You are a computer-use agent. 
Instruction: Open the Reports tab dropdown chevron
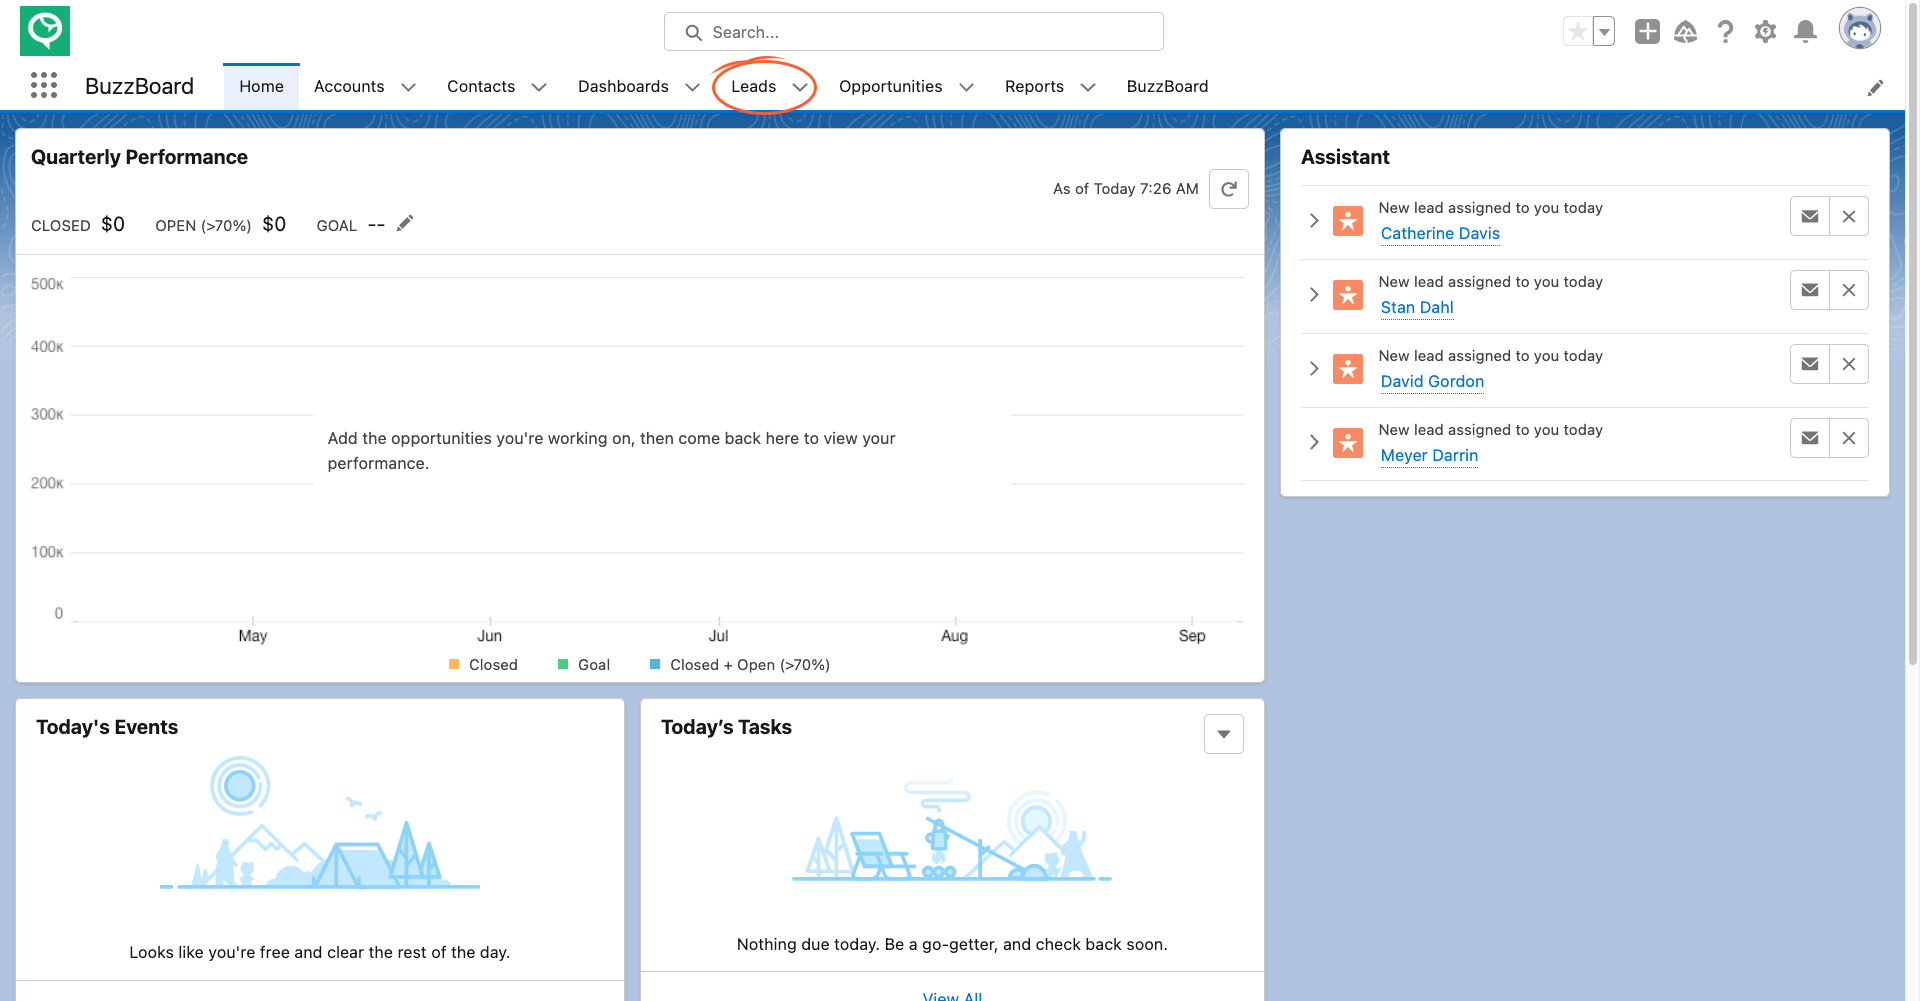tap(1088, 87)
